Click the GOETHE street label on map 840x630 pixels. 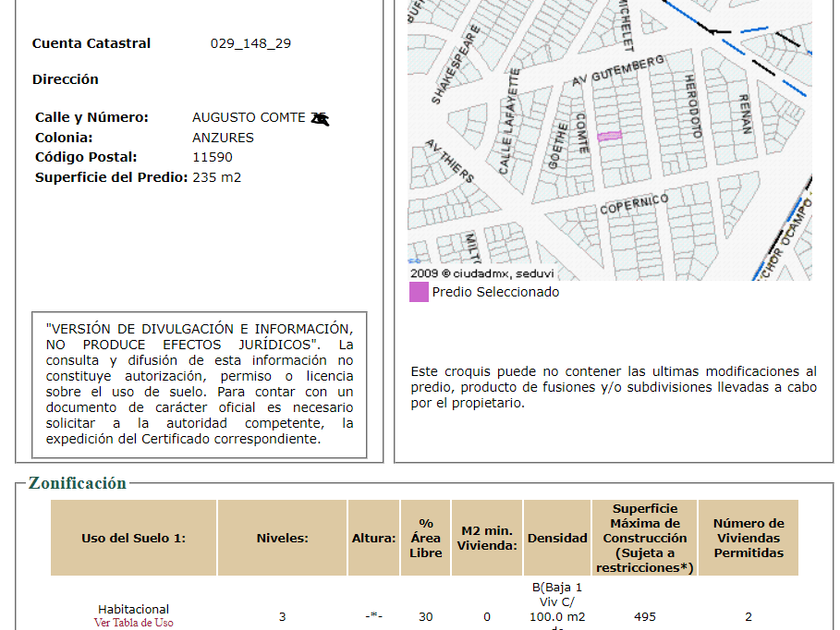coord(558,146)
